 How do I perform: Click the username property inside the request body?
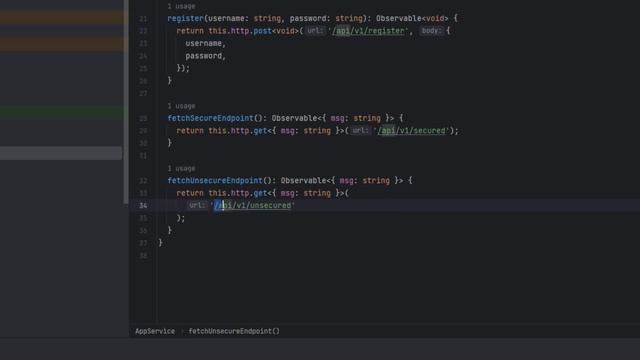203,43
